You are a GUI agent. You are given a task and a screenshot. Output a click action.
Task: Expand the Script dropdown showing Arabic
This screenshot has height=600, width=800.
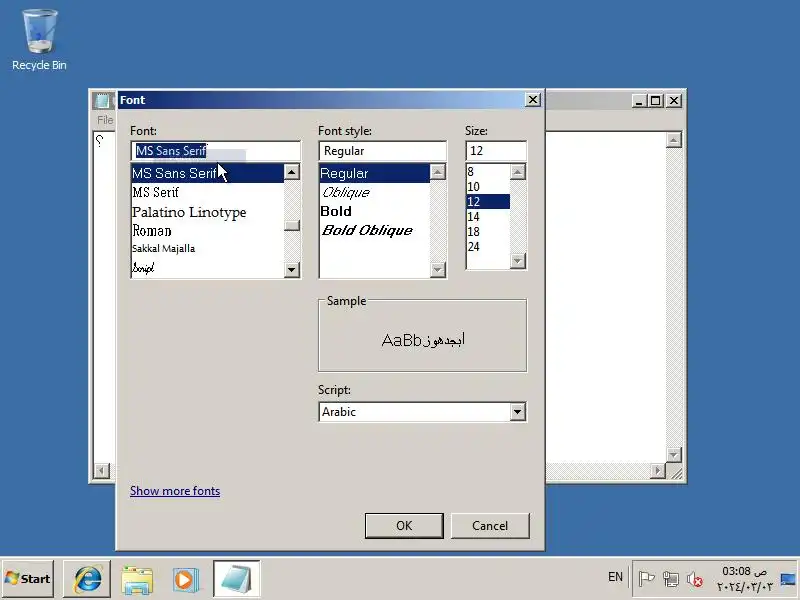pos(517,412)
